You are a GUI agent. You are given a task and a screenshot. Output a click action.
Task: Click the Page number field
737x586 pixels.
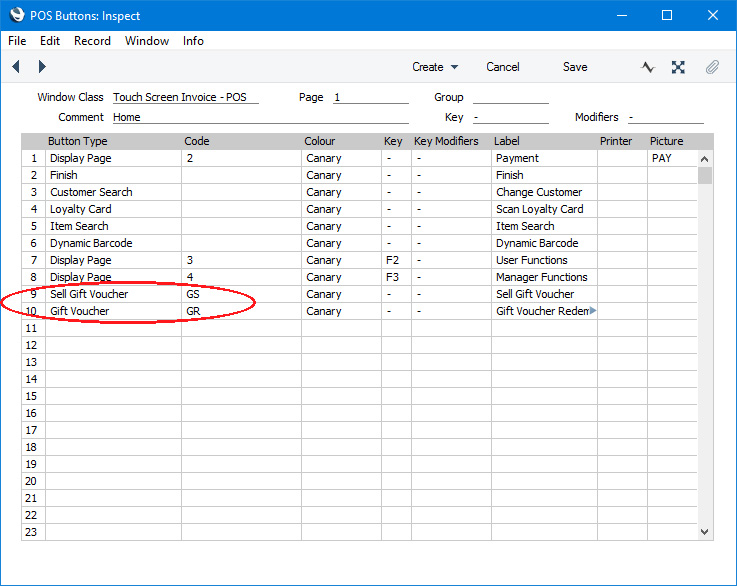click(x=371, y=97)
